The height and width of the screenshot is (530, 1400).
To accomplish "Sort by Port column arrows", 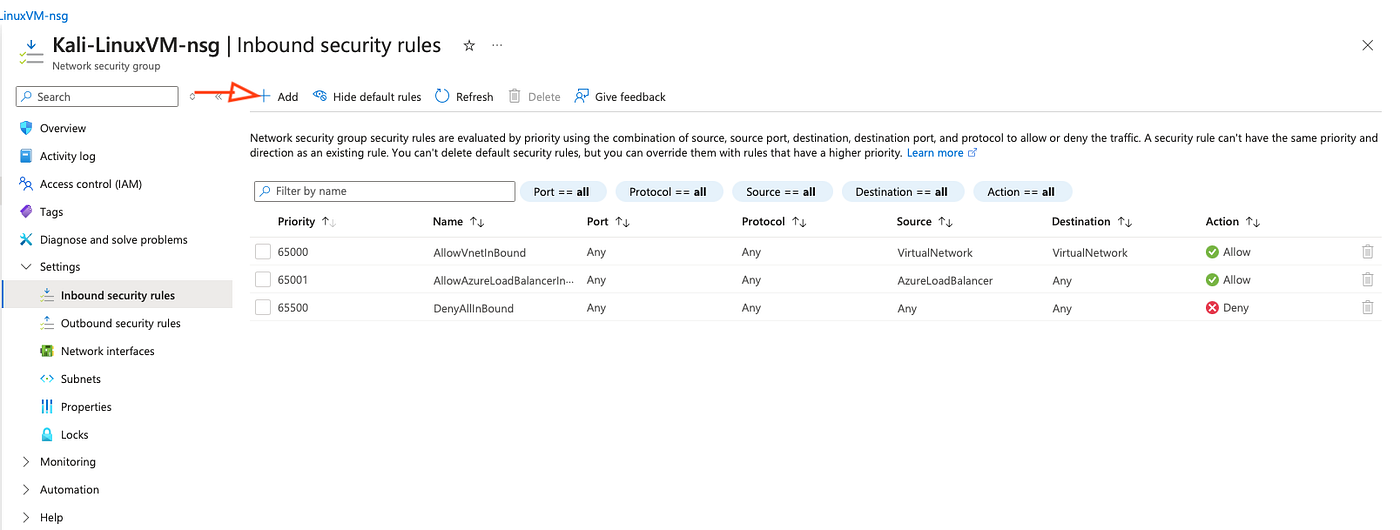I will [622, 222].
